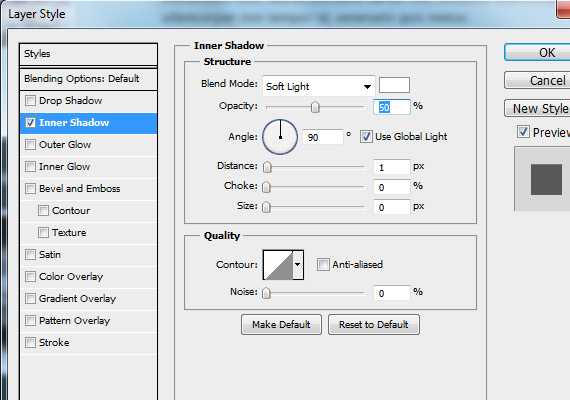Expand the Contour picker arrow
The image size is (570, 400).
298,265
